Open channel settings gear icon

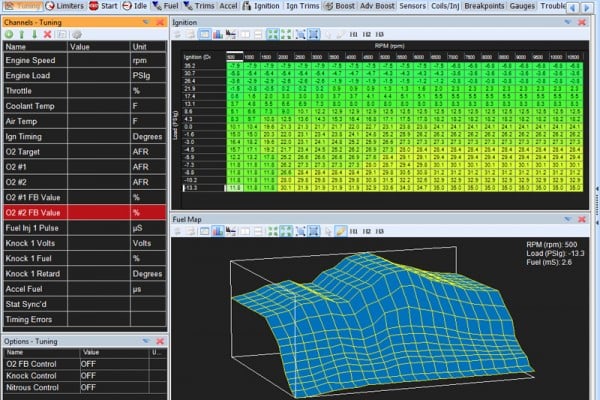(x=77, y=35)
